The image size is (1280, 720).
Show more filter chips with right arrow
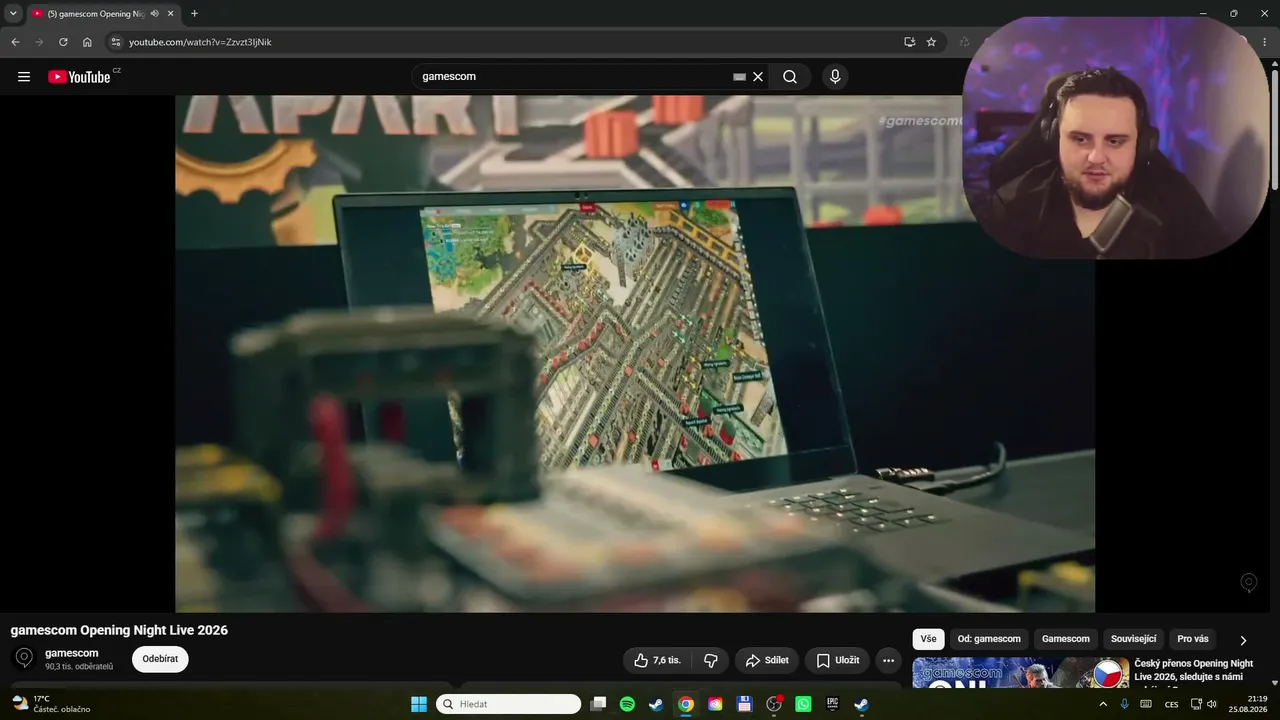click(1243, 640)
